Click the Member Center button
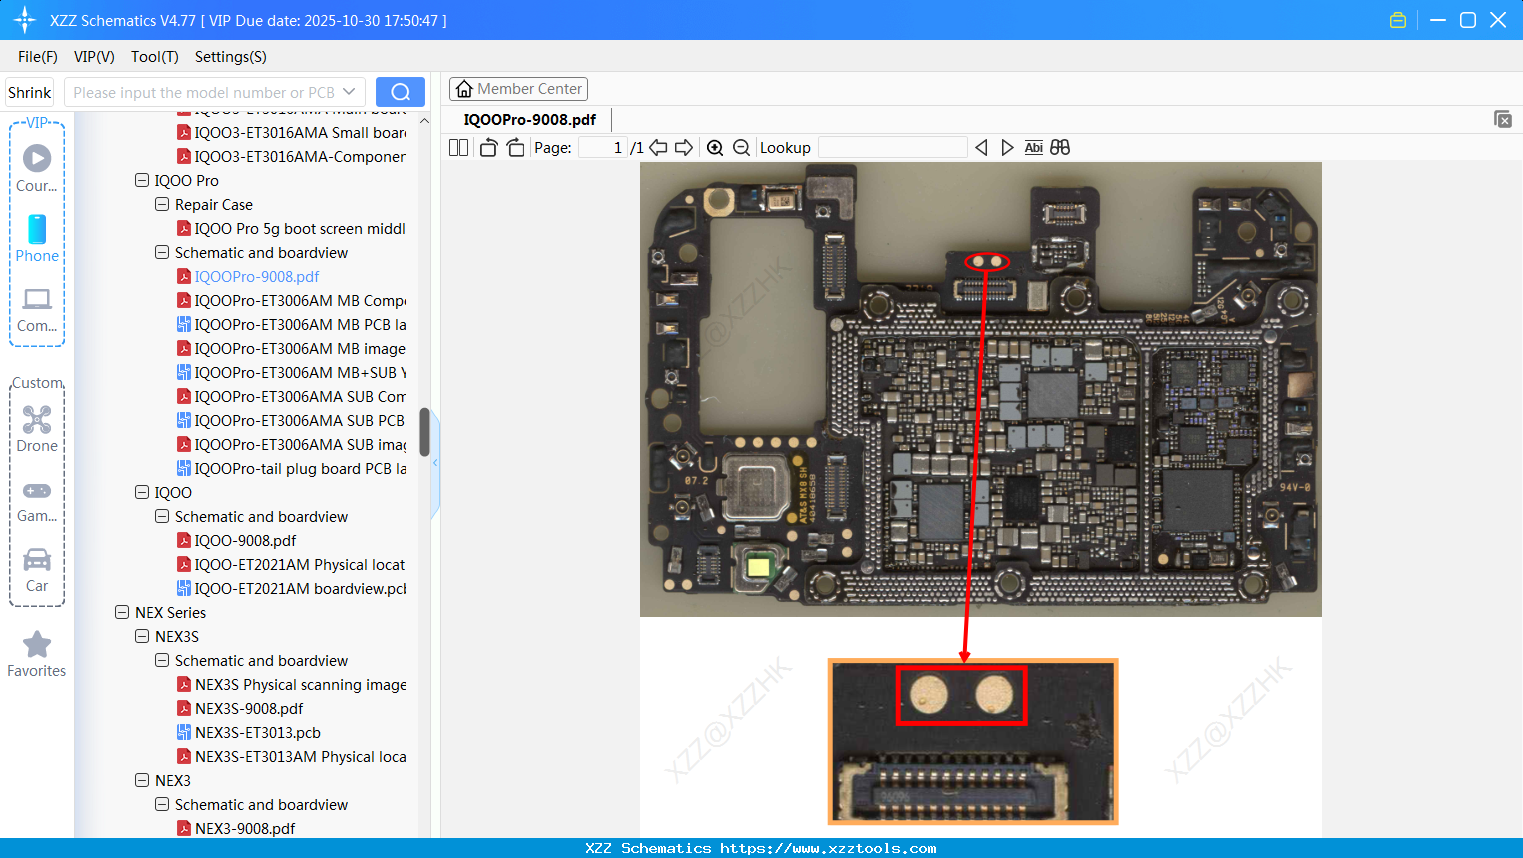Screen dimensions: 1523x858 518,89
